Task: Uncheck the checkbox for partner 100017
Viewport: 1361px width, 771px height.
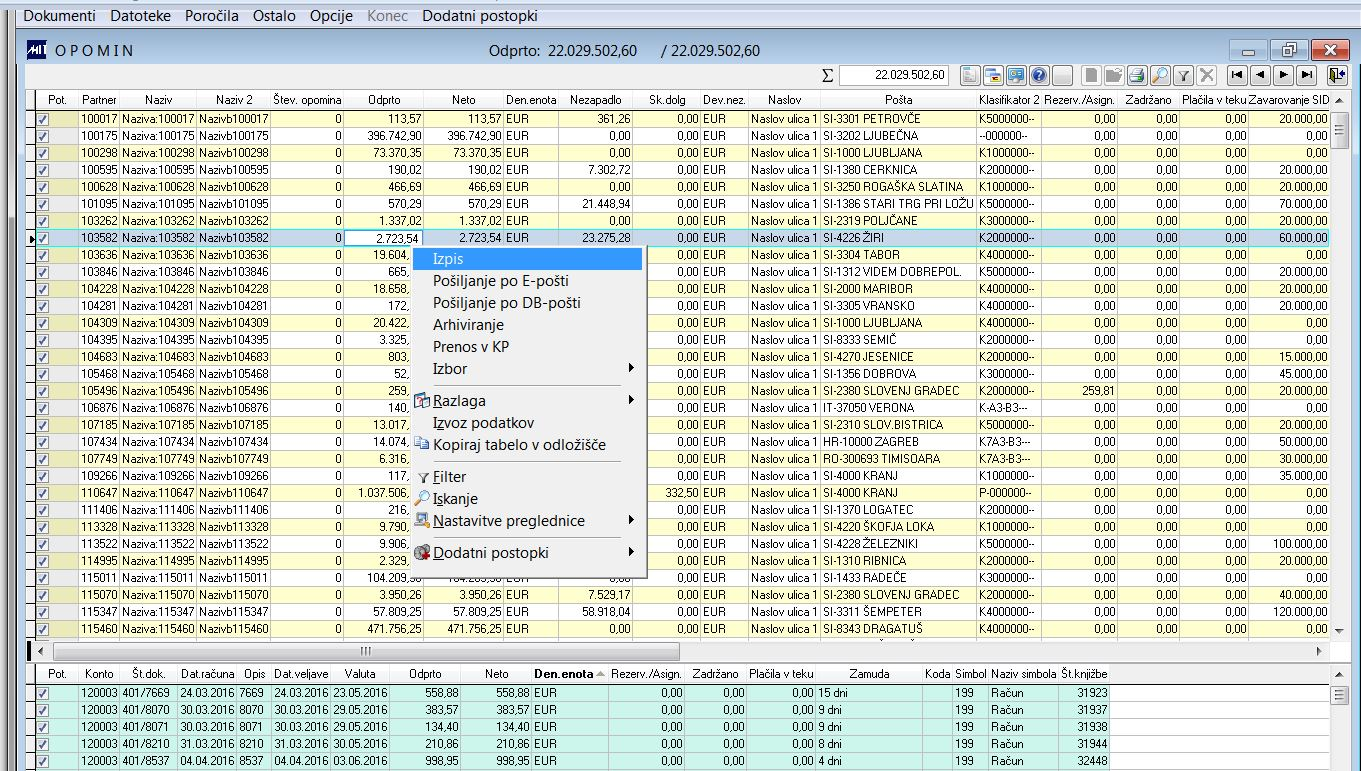Action: click(x=43, y=119)
